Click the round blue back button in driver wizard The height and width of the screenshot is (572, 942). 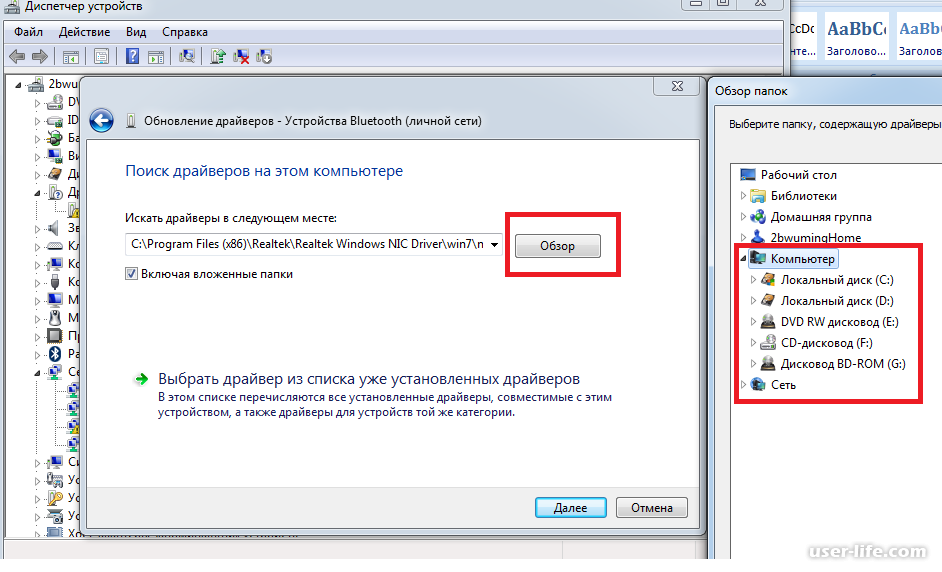coord(102,121)
